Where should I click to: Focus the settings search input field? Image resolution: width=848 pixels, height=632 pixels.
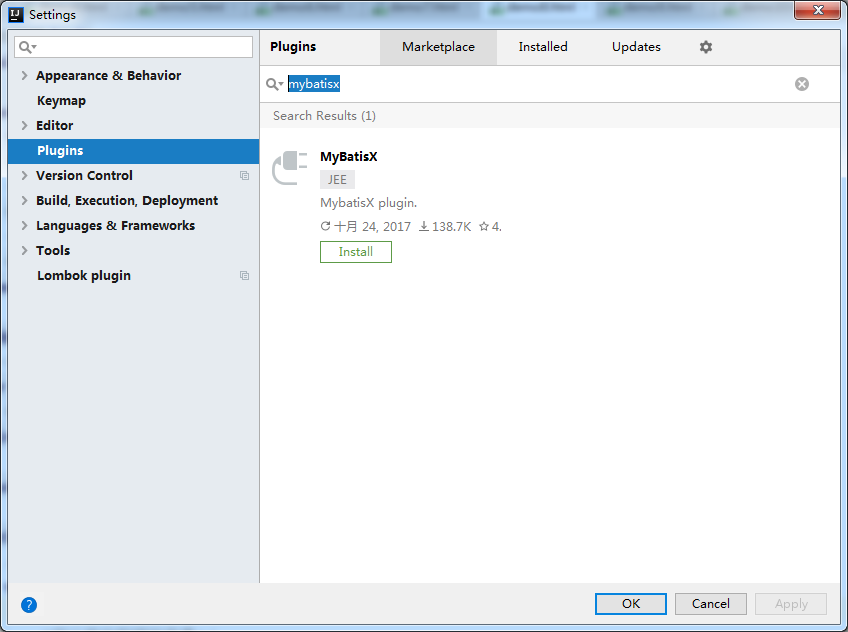[134, 47]
